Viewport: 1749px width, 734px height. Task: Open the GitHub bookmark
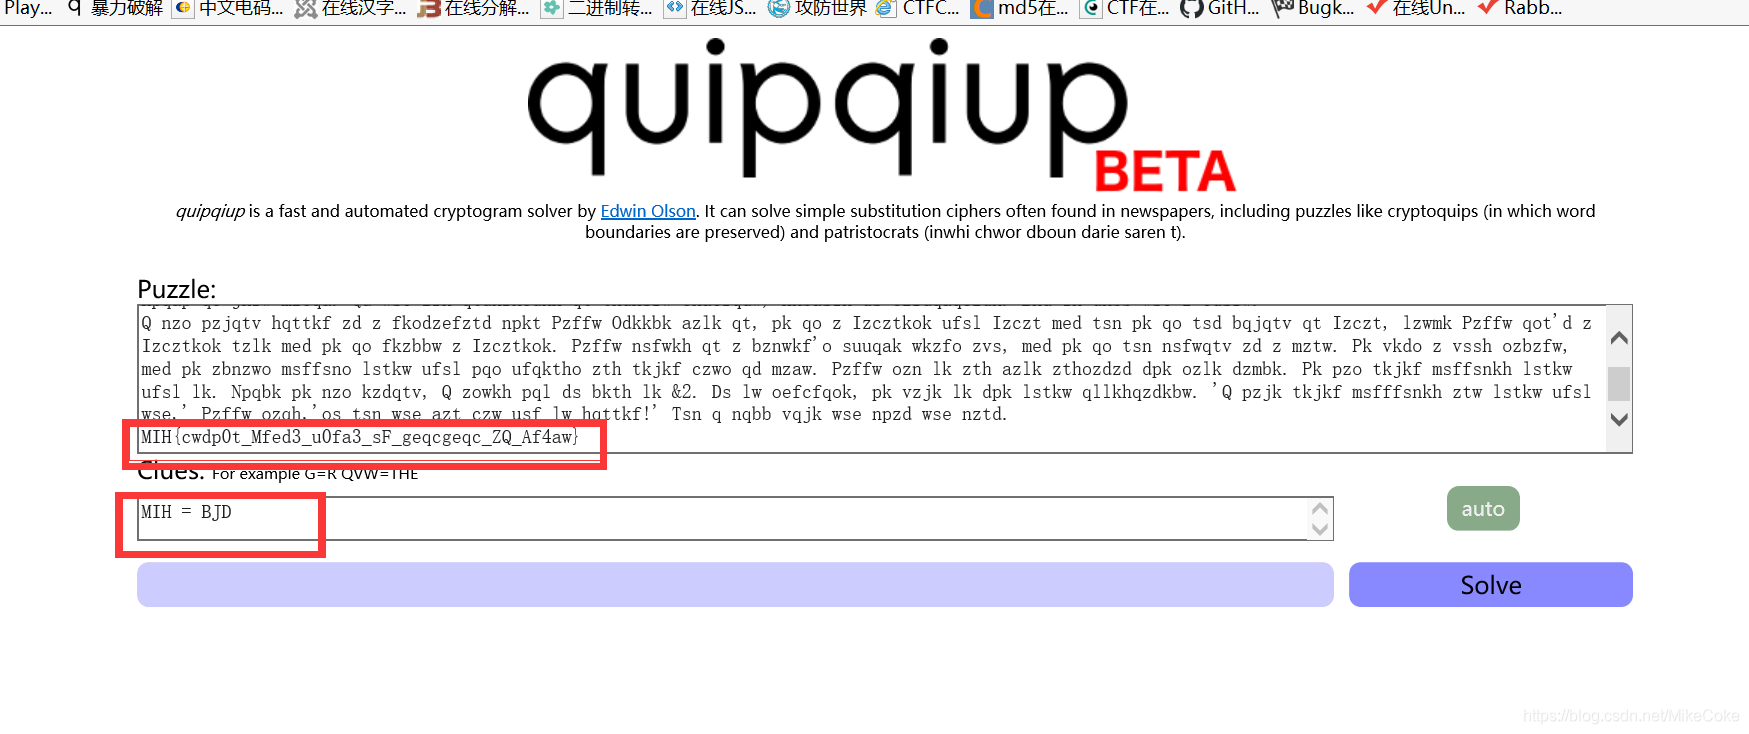[1220, 9]
